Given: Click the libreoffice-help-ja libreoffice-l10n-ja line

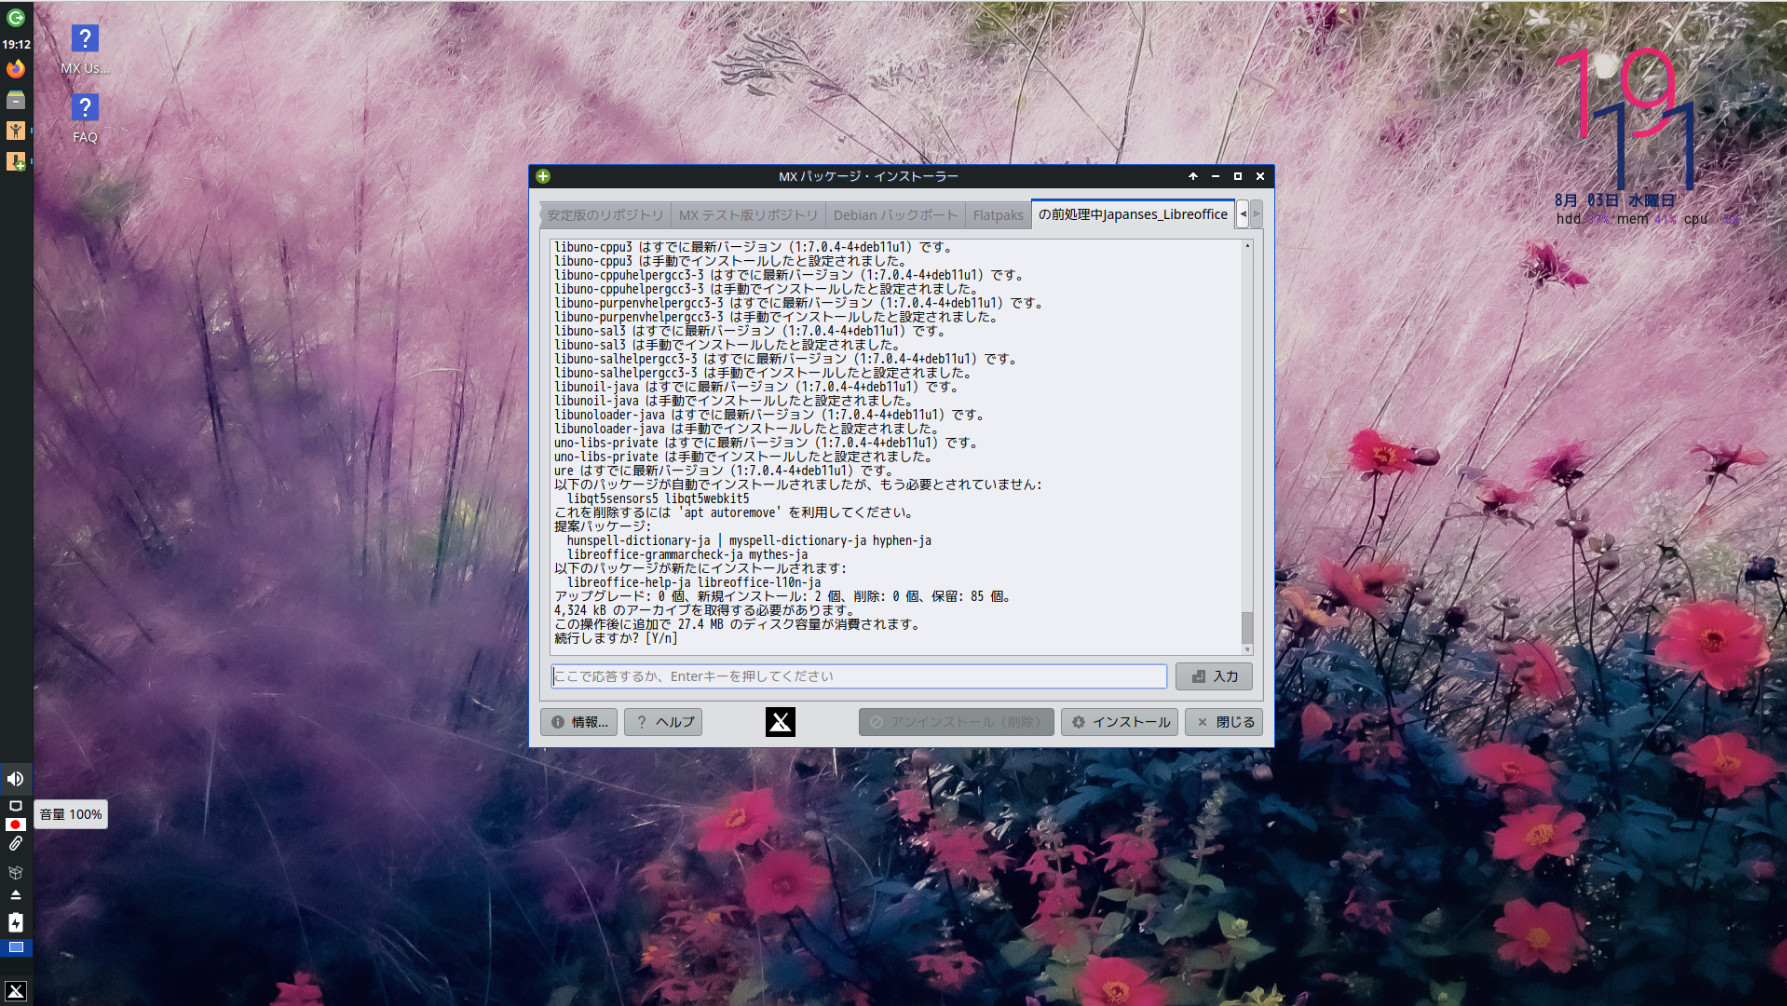Looking at the screenshot, I should (694, 582).
